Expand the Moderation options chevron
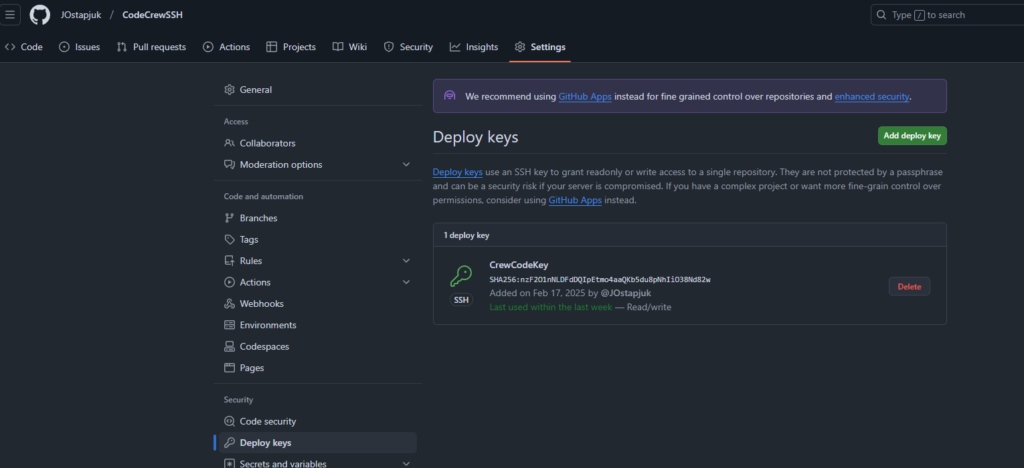 coord(406,164)
